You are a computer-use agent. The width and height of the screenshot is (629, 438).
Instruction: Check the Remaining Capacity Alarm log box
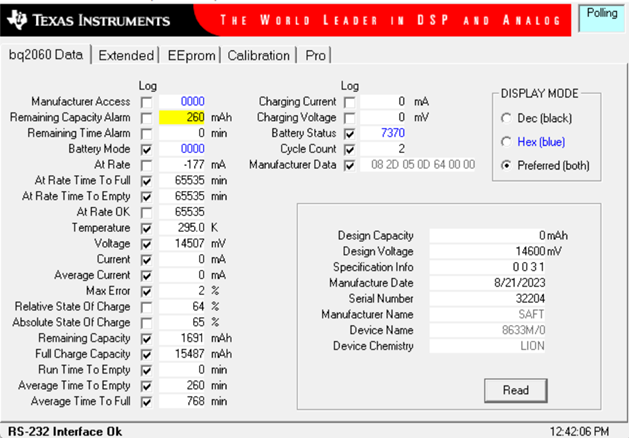(x=146, y=118)
